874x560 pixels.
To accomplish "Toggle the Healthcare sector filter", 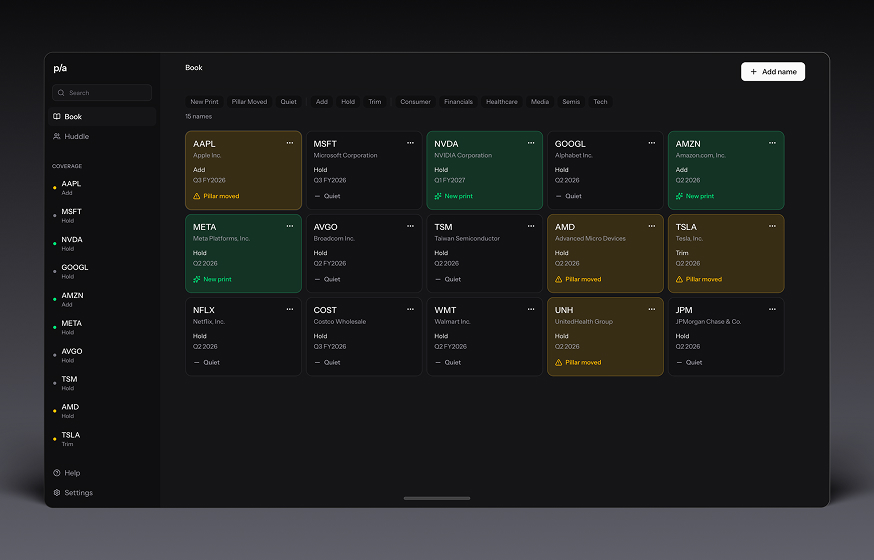I will click(502, 102).
